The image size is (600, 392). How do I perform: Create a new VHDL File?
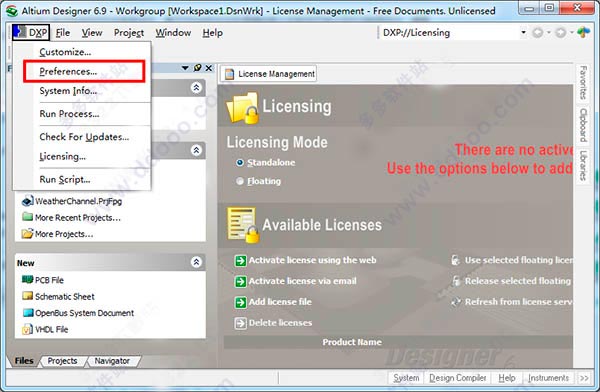tap(51, 329)
